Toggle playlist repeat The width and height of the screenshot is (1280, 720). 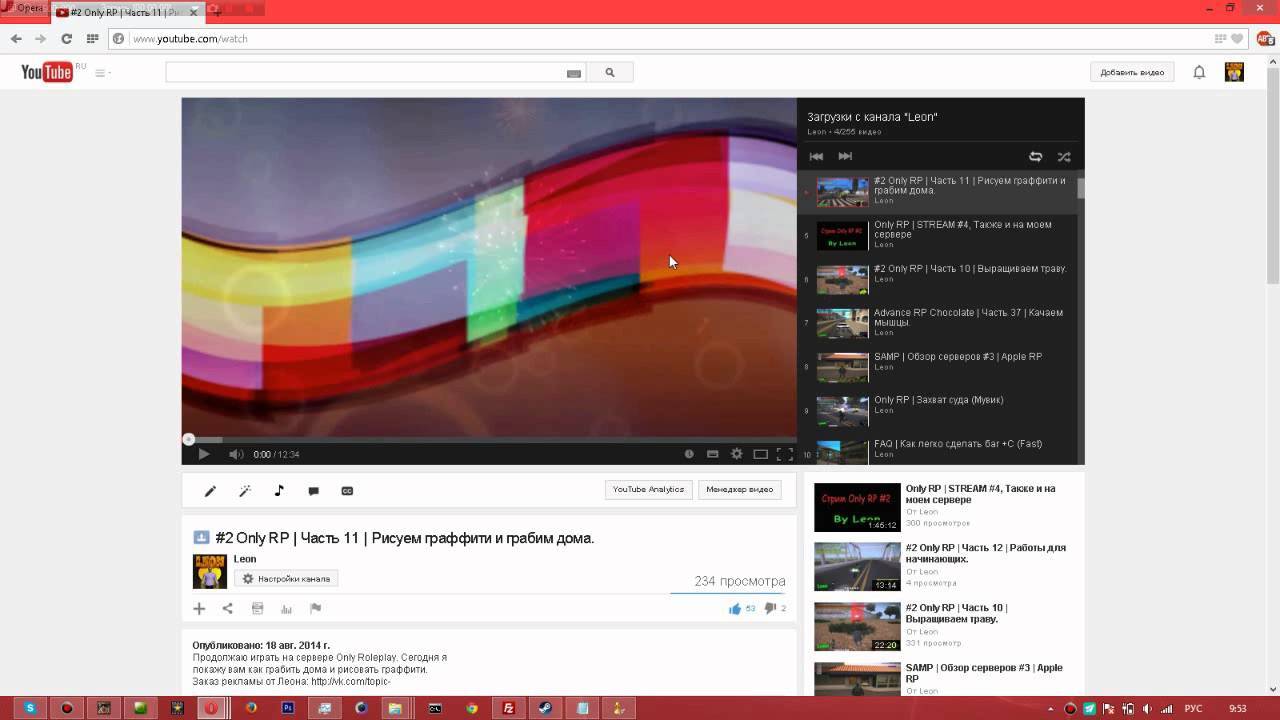(x=1035, y=157)
